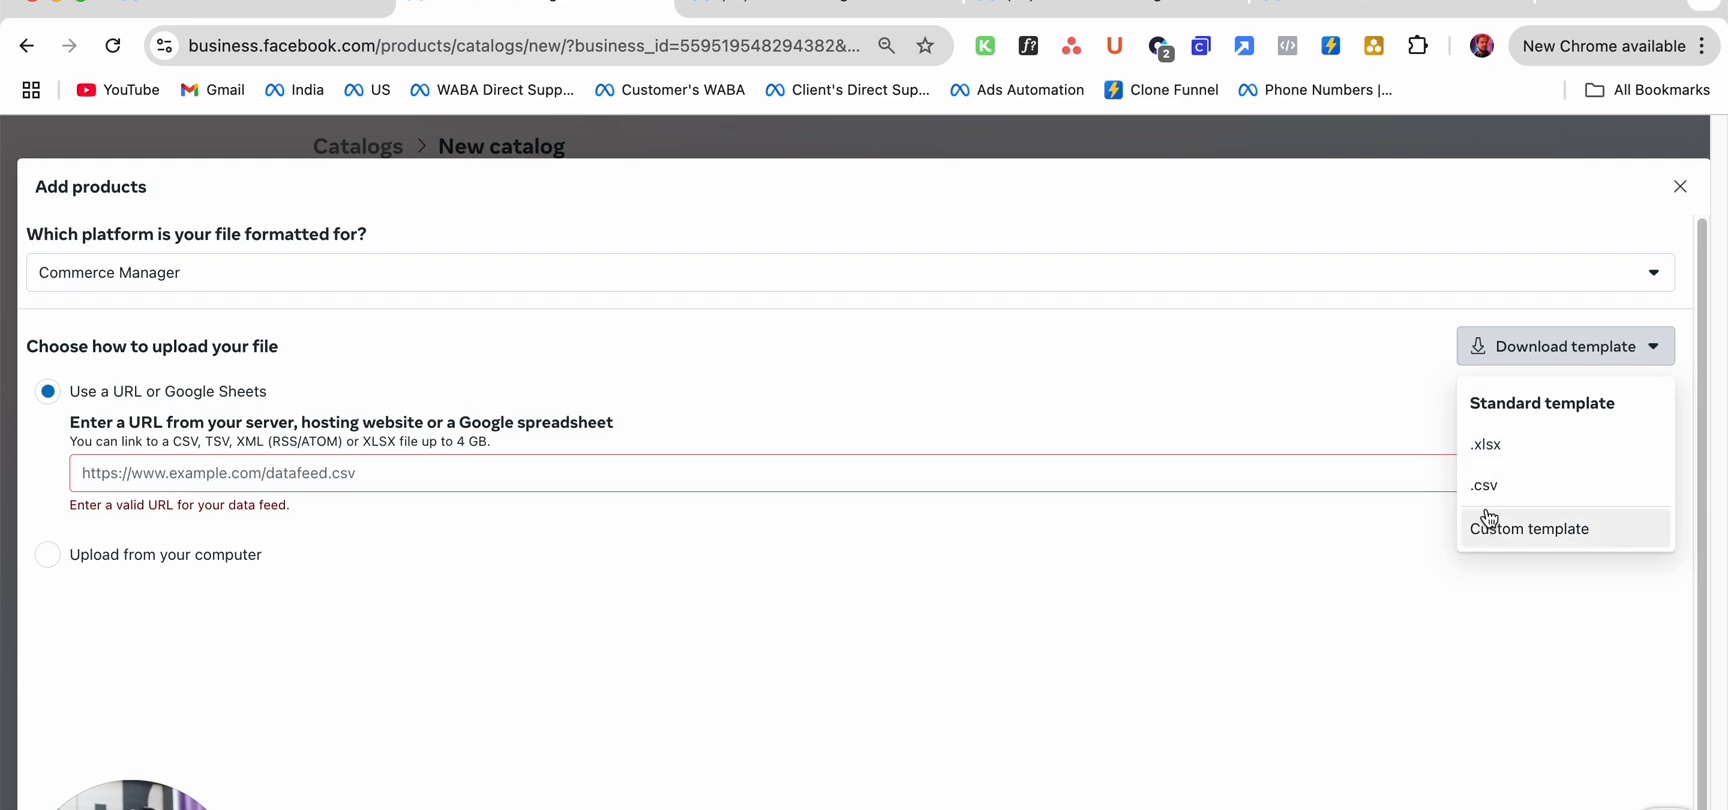Open the Gmail bookmark
This screenshot has width=1728, height=810.
point(212,90)
